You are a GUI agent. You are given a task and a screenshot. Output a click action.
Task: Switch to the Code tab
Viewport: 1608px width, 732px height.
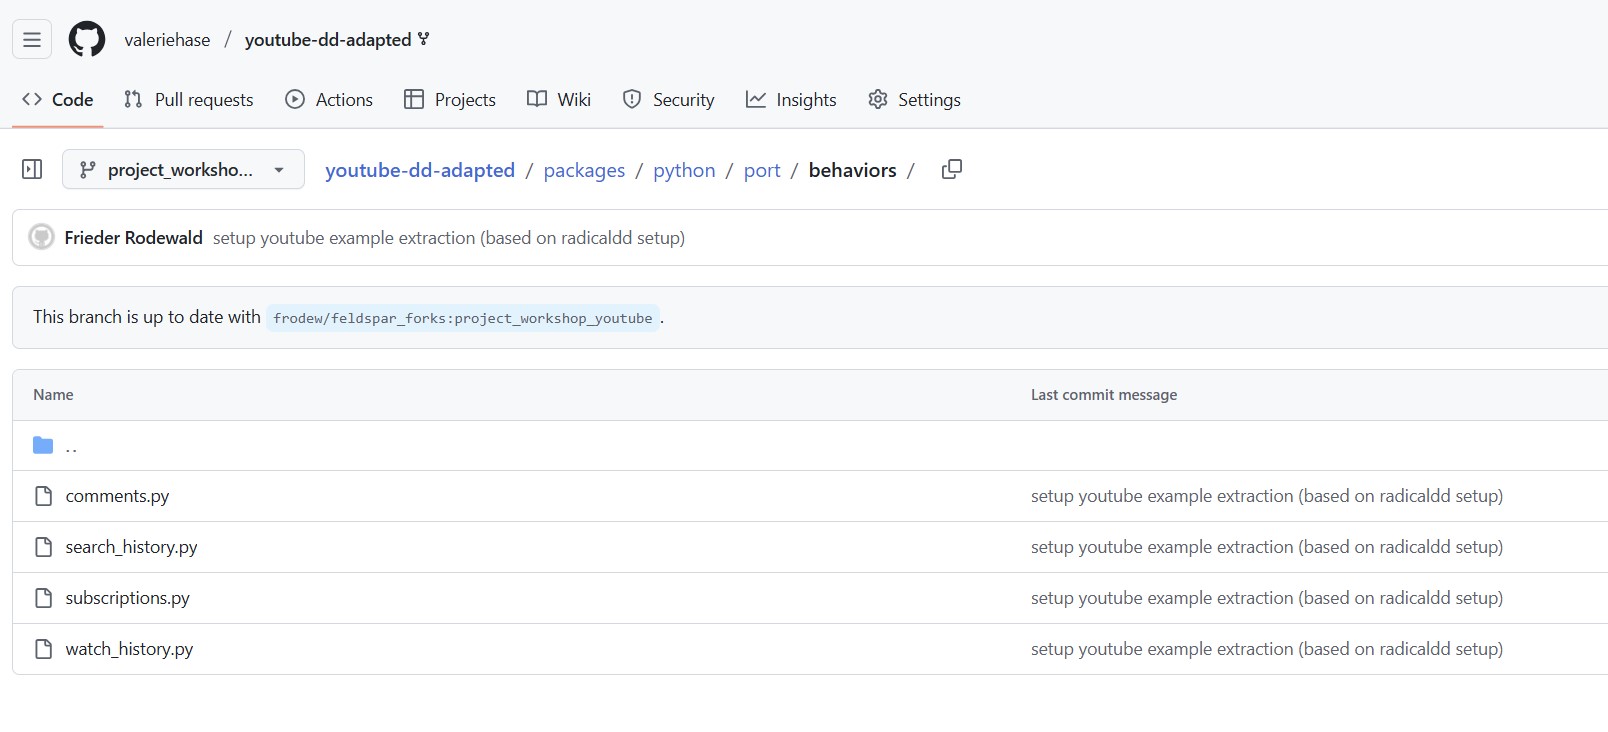[x=58, y=100]
